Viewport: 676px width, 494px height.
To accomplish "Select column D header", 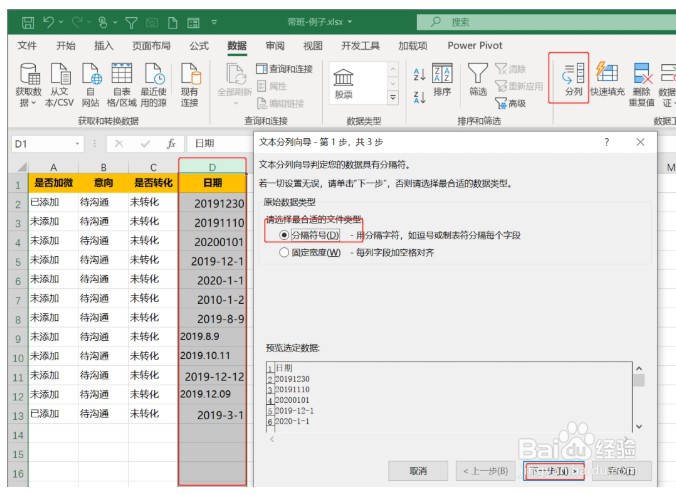I will pos(212,167).
